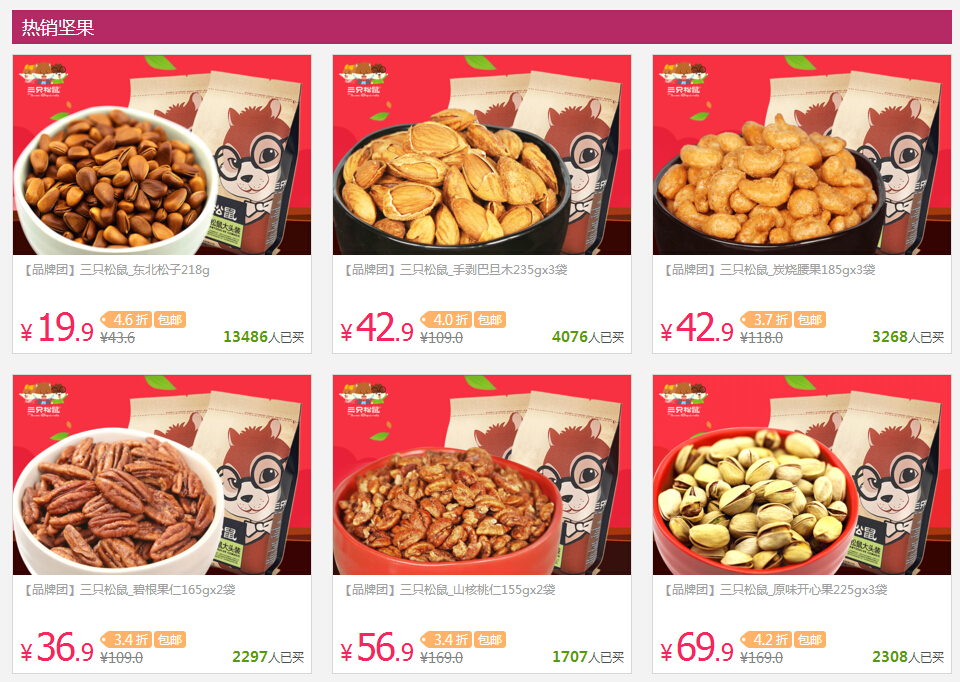
Task: Click the 炭烧腰果185gx3袋 title link
Action: tap(770, 270)
